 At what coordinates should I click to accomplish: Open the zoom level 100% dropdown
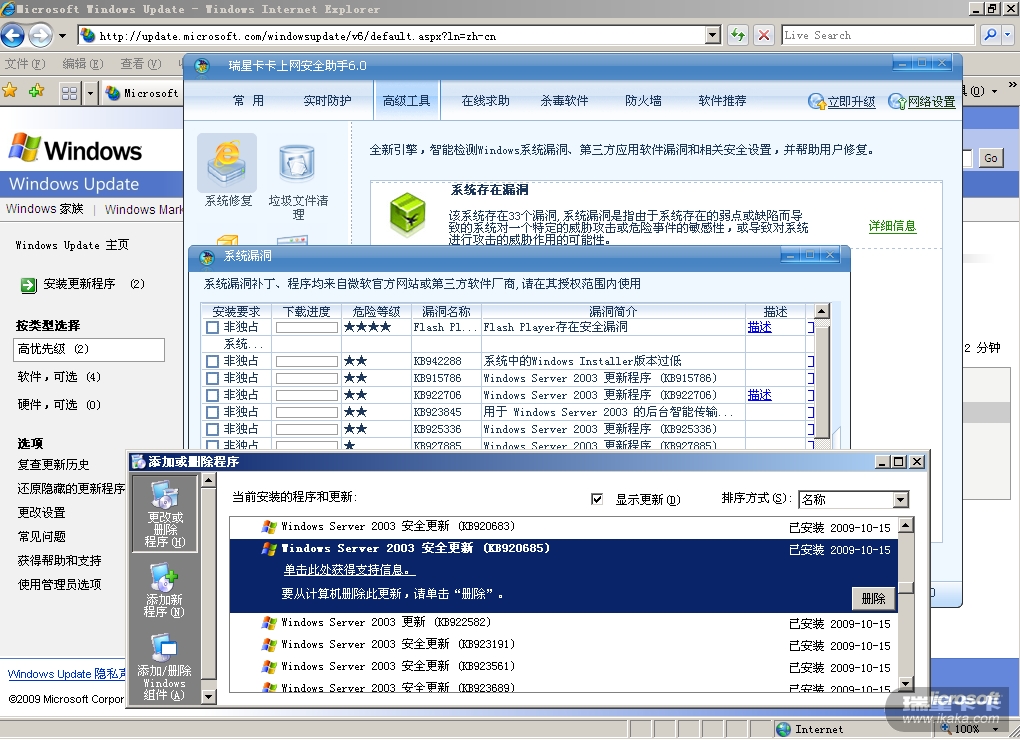[995, 730]
